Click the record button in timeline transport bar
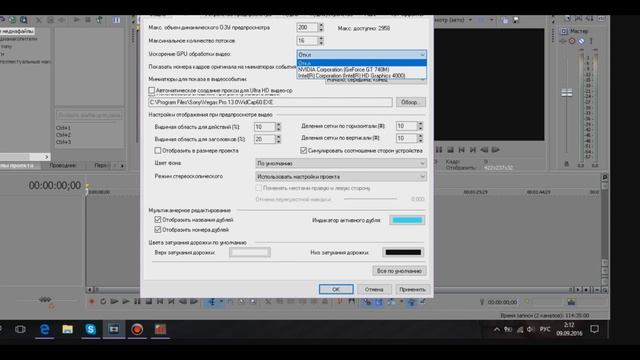 (x=91, y=302)
